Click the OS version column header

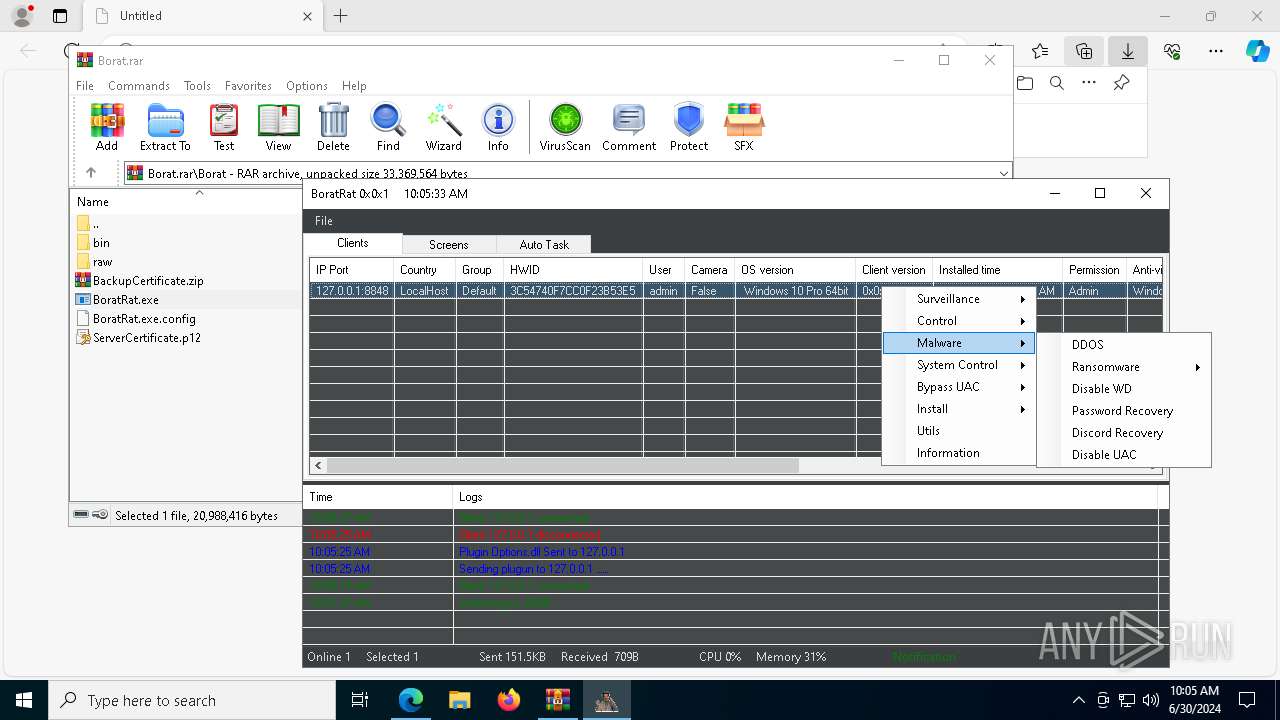(796, 270)
